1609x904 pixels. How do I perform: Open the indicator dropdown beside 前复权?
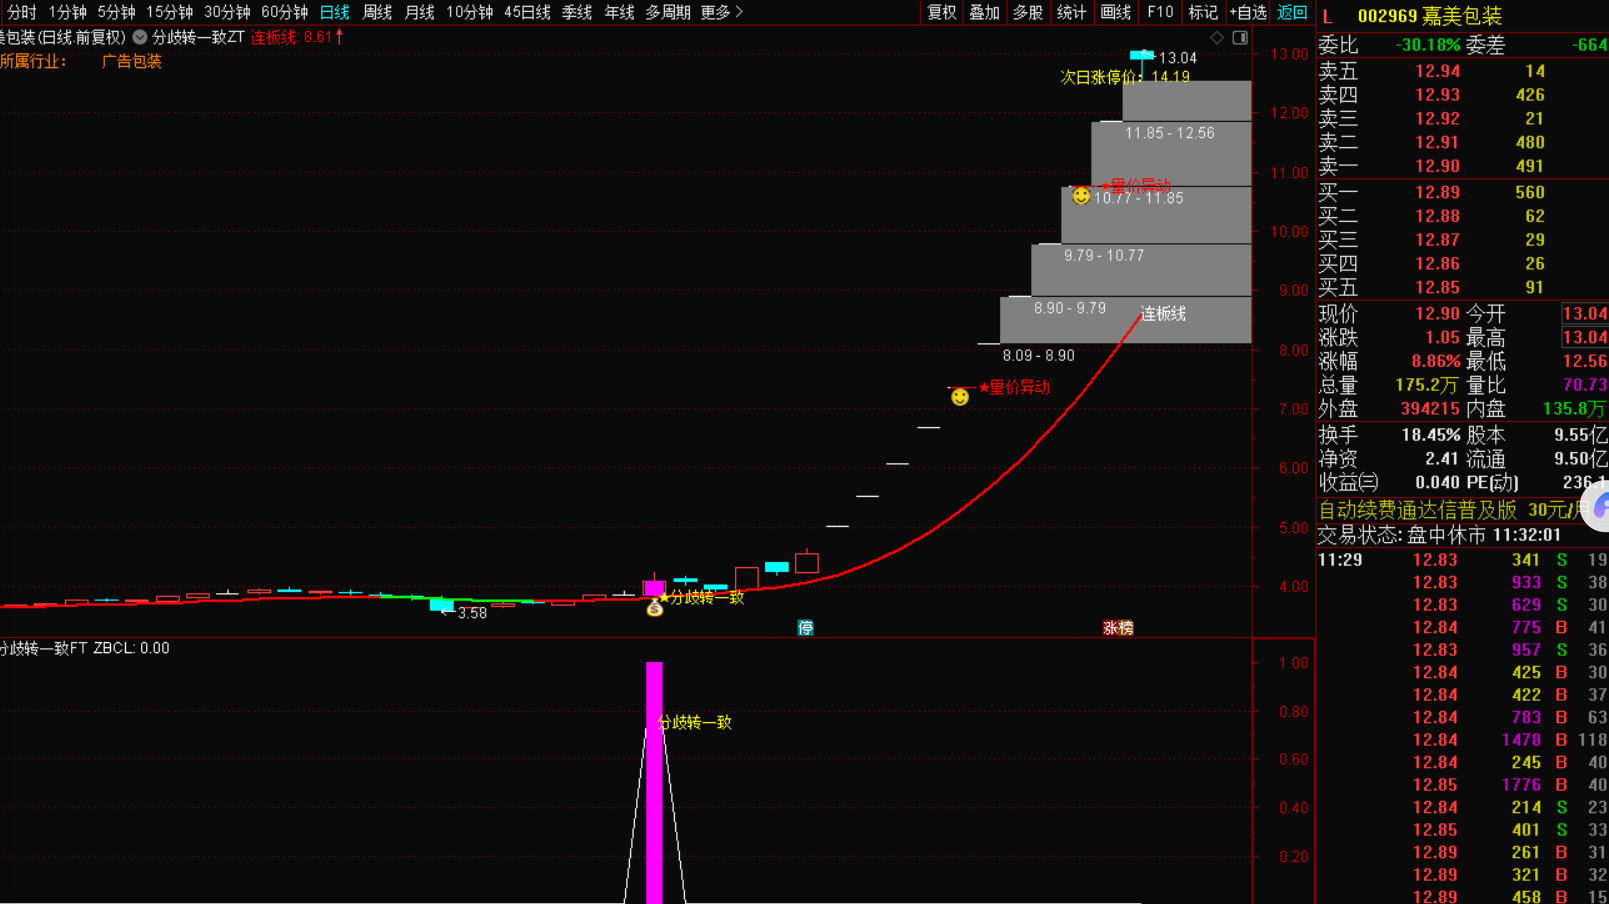140,37
